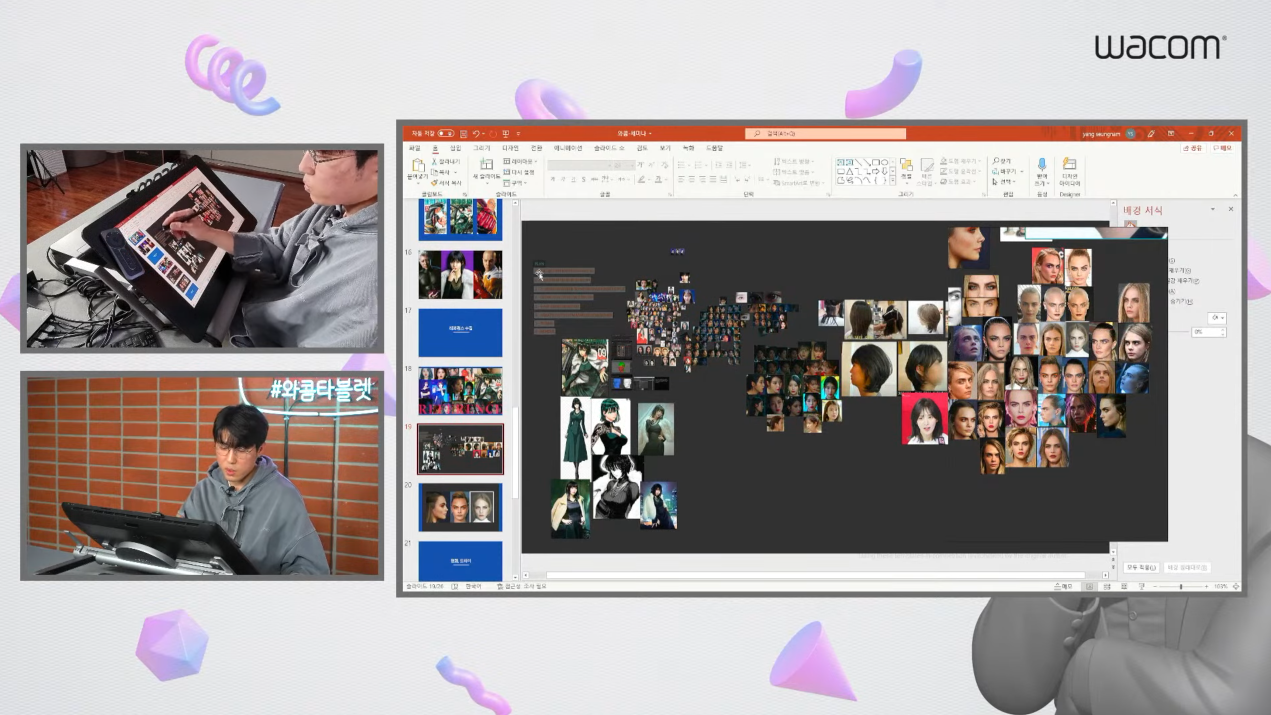This screenshot has width=1271, height=715.
Task: Click the 공유 (Share) button
Action: pos(1193,148)
